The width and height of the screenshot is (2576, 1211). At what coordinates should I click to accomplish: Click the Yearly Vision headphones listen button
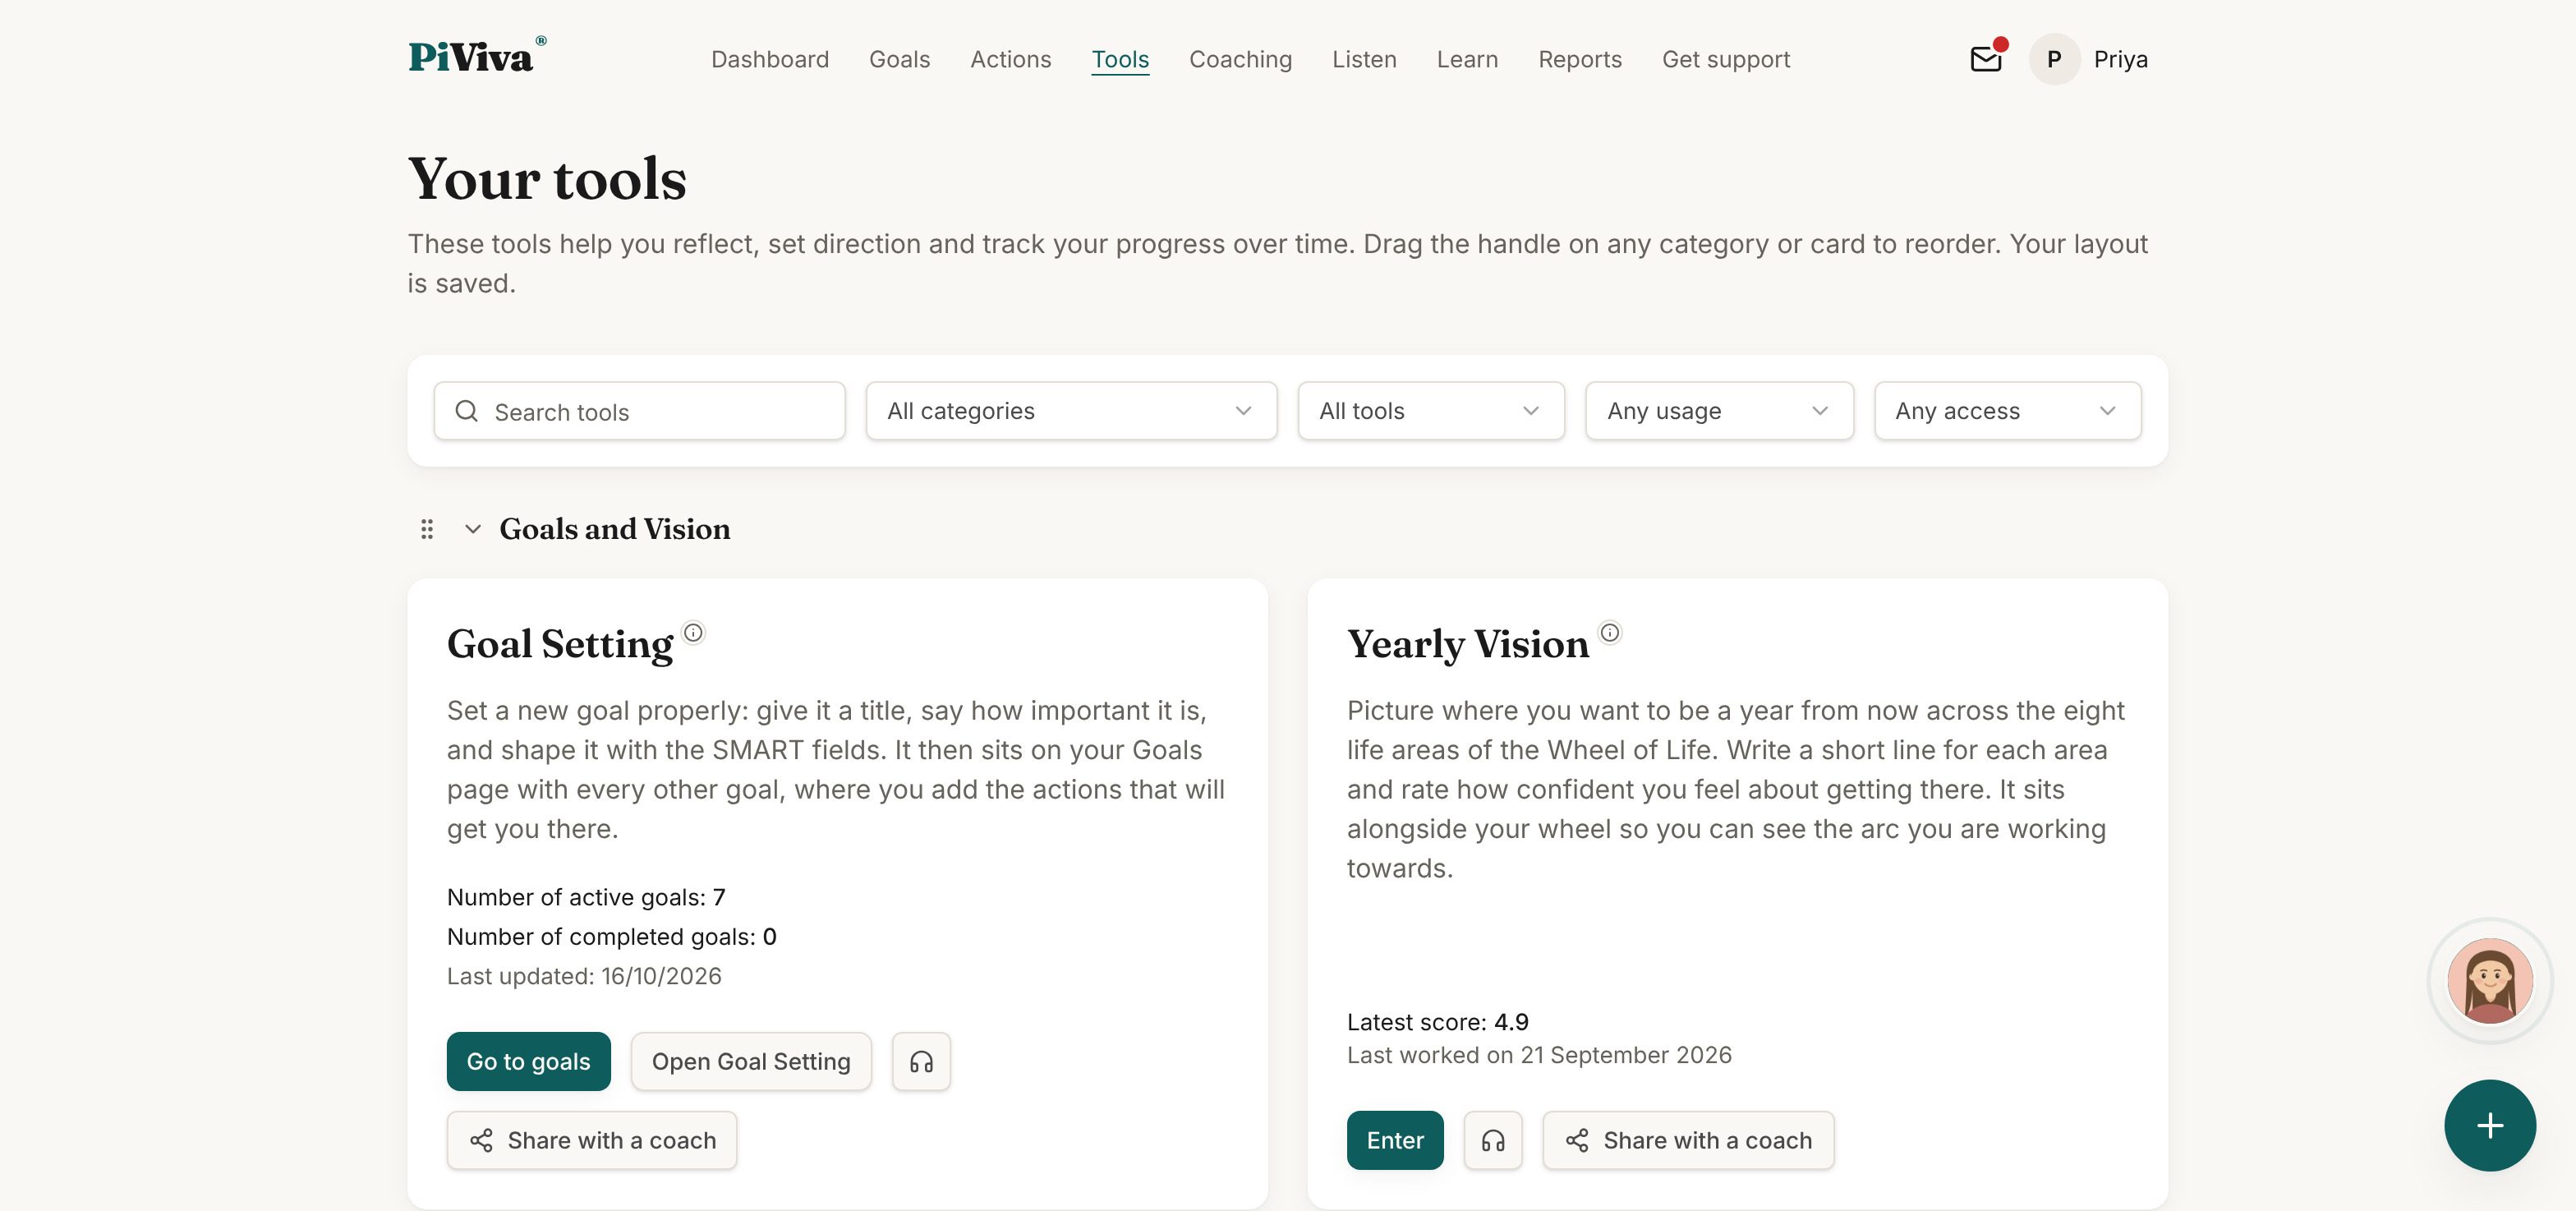(x=1492, y=1140)
